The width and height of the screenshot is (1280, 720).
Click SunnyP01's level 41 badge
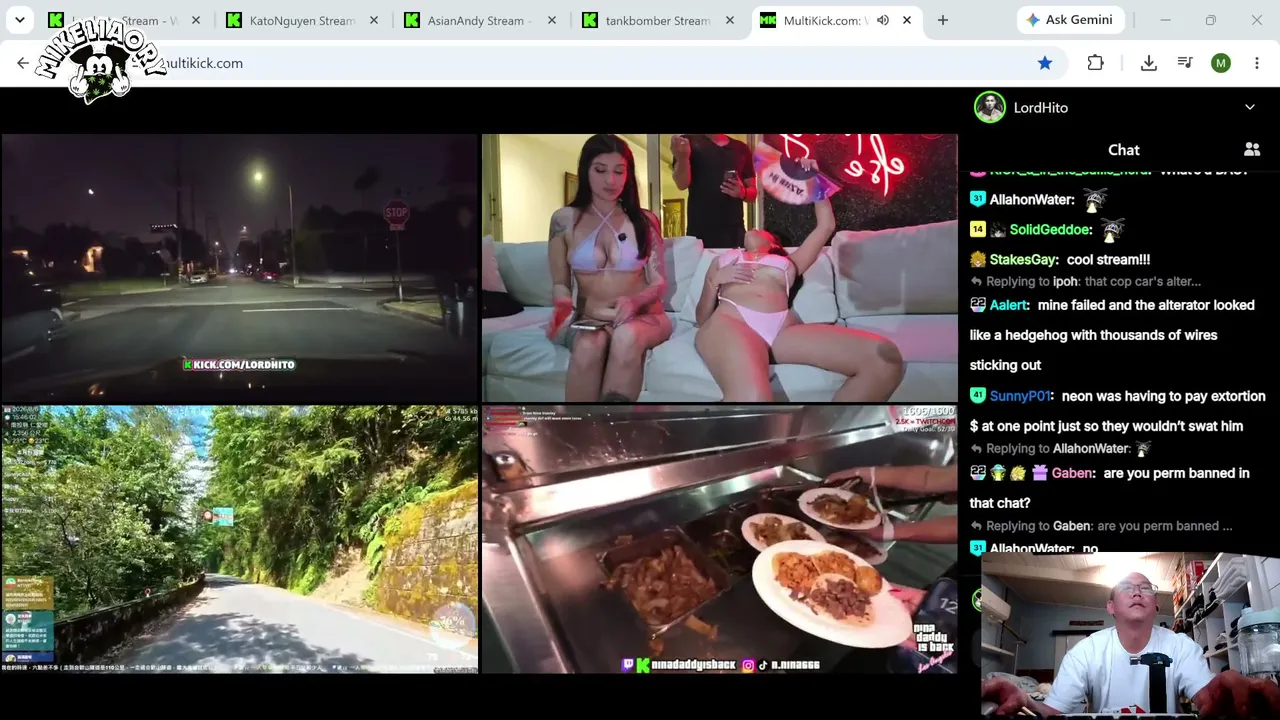[978, 395]
